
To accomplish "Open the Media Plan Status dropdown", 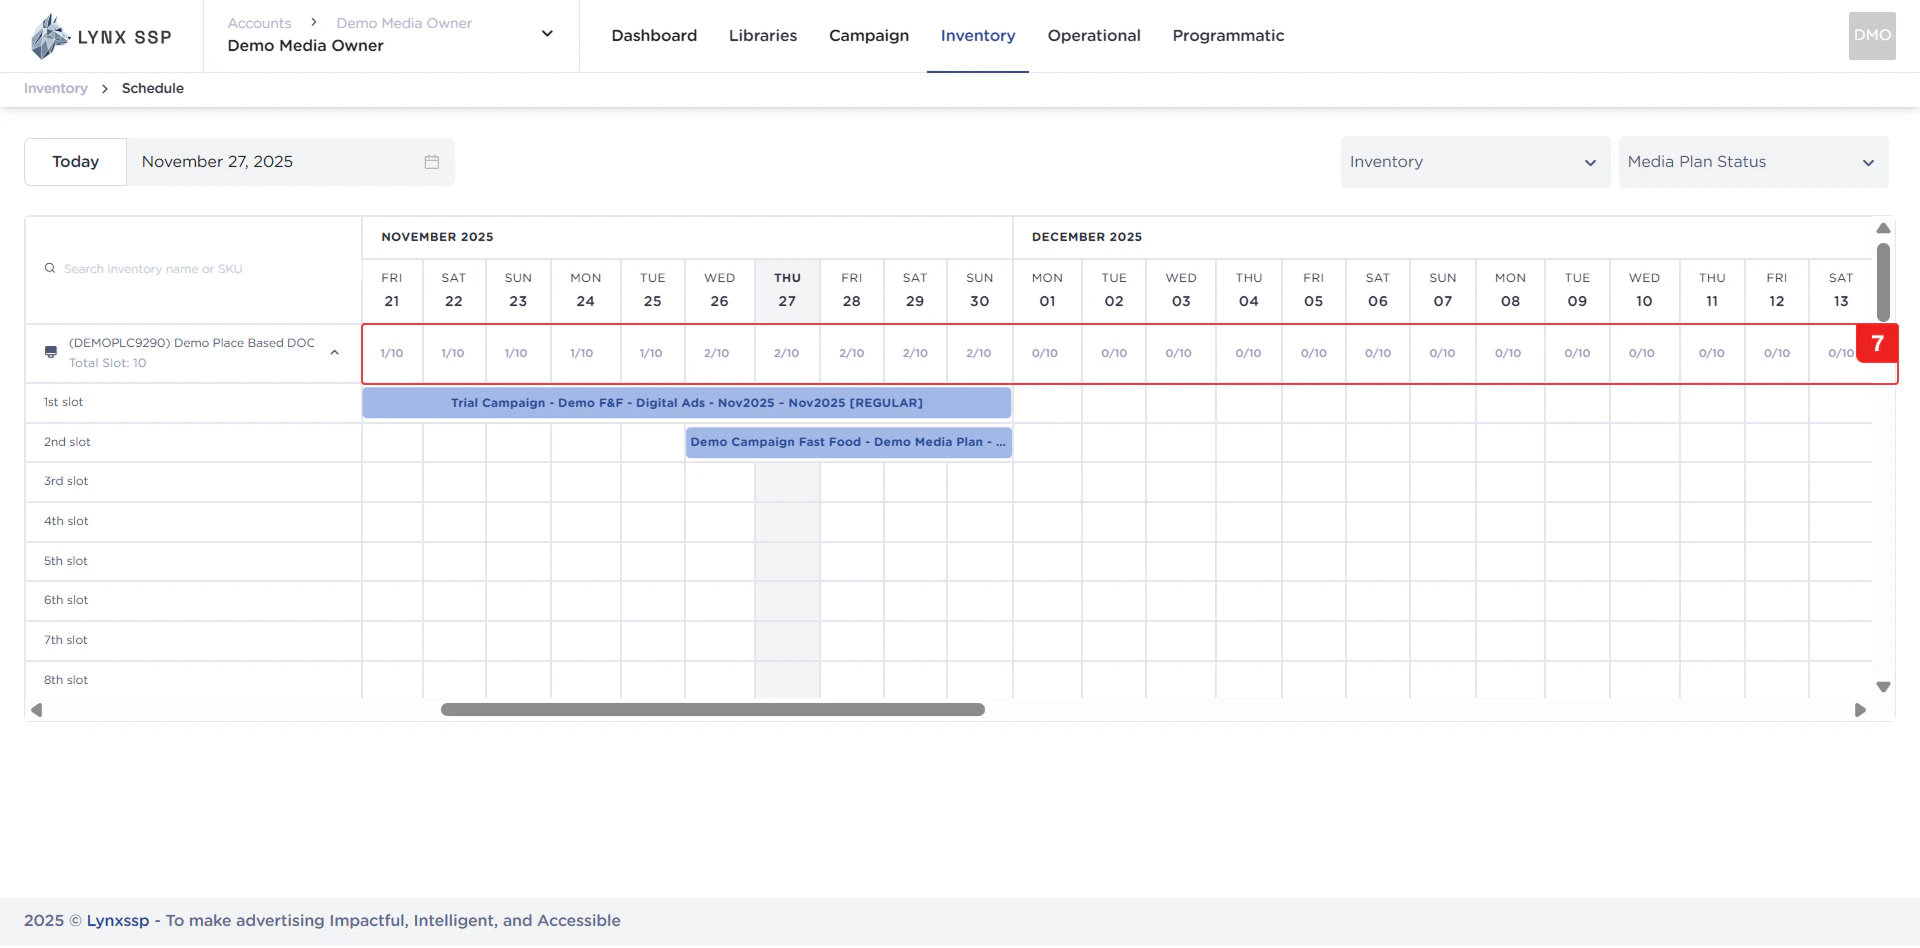I will tap(1753, 161).
